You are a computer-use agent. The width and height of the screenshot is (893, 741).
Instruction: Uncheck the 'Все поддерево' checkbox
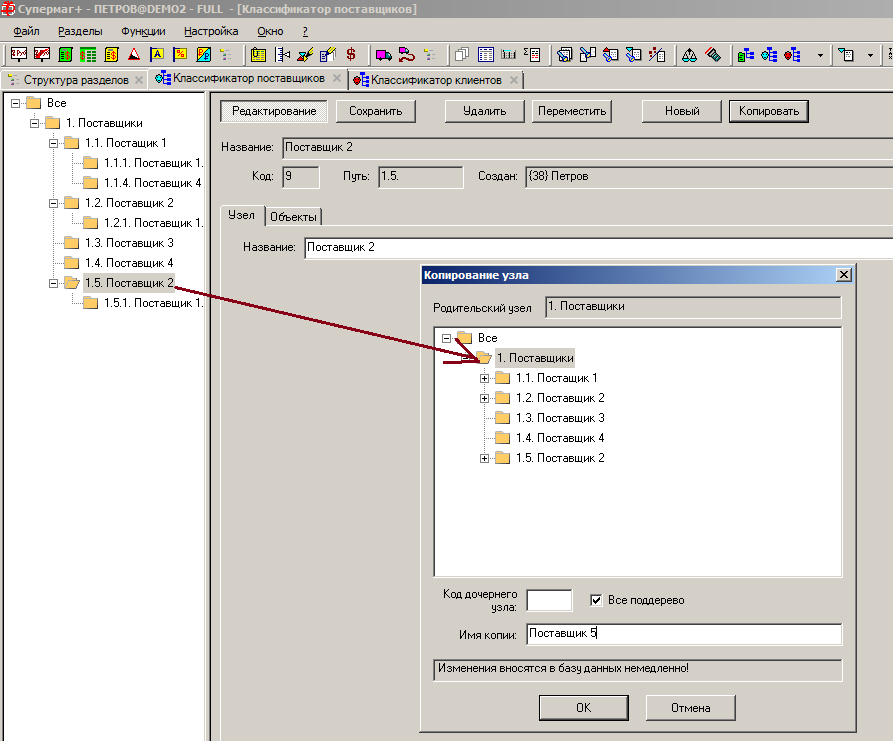596,600
